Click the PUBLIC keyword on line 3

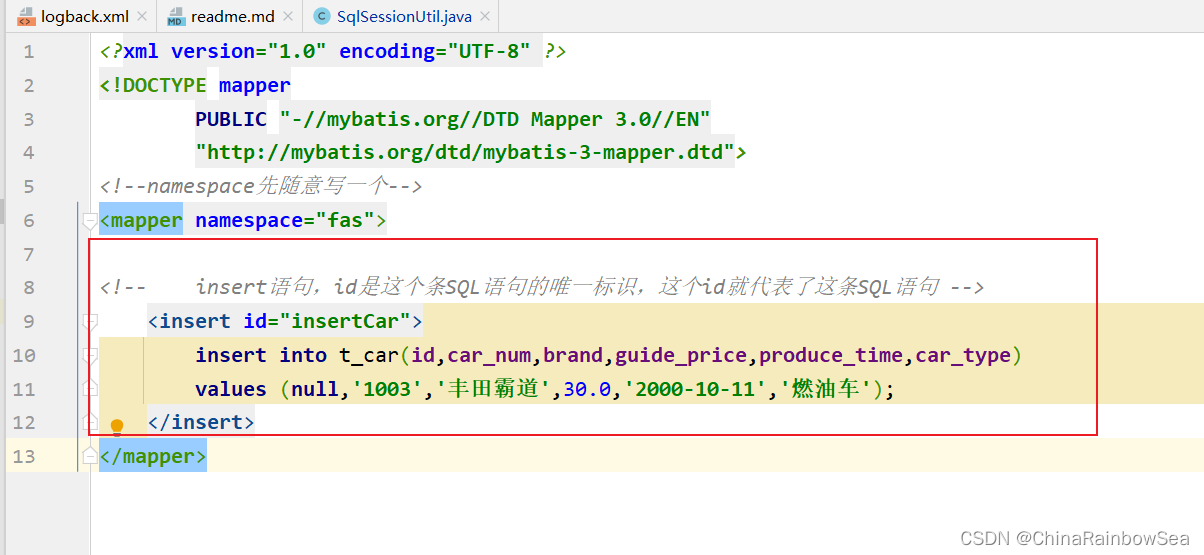pos(231,119)
